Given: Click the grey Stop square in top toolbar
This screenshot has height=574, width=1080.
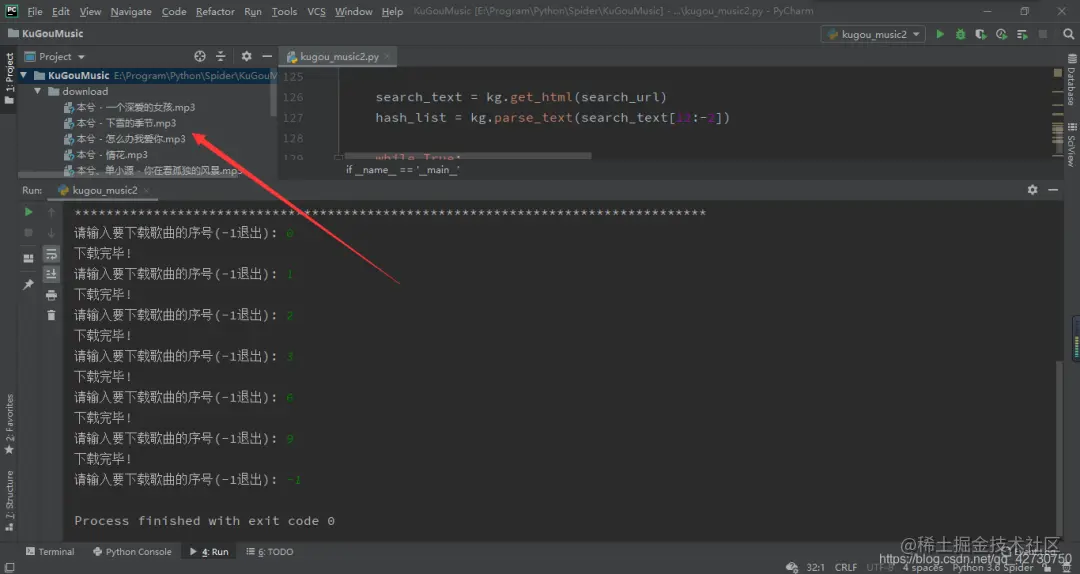Looking at the screenshot, I should tap(1043, 34).
